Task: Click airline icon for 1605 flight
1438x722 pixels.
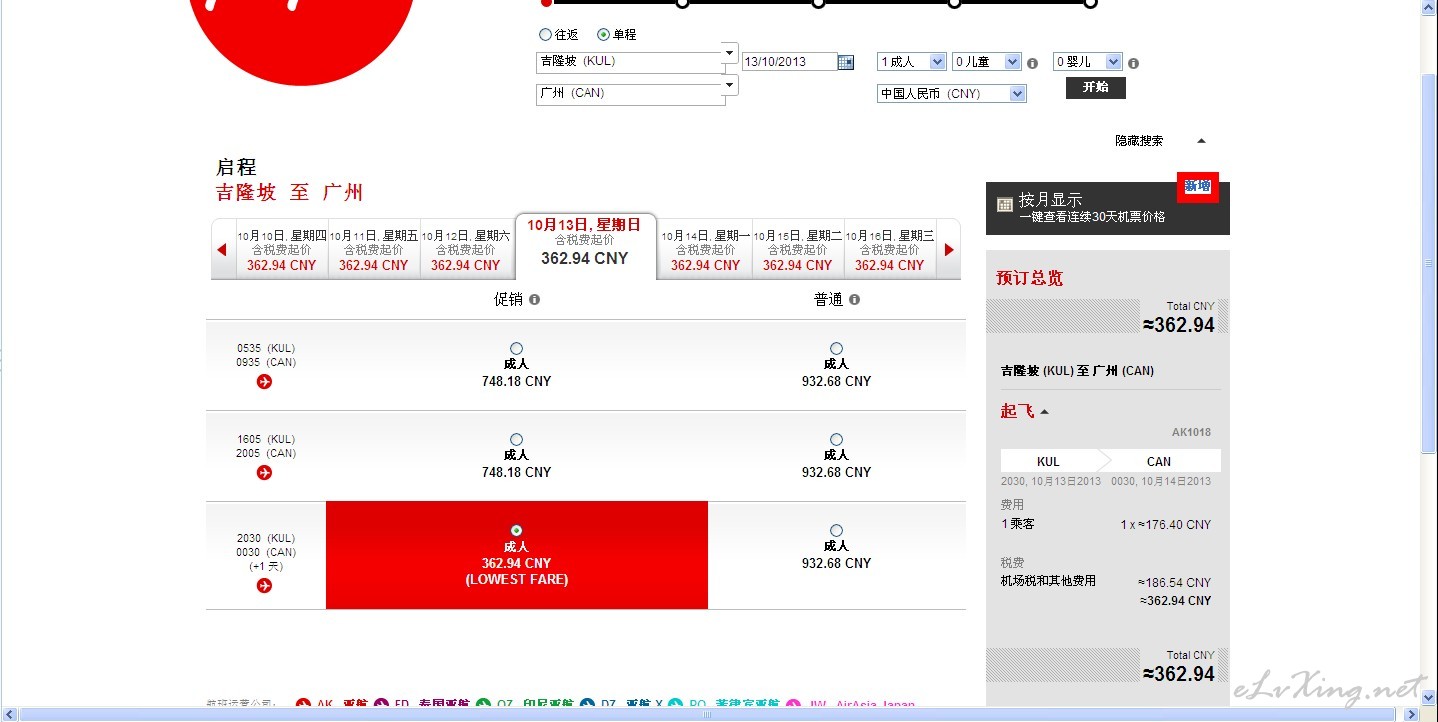Action: [264, 472]
